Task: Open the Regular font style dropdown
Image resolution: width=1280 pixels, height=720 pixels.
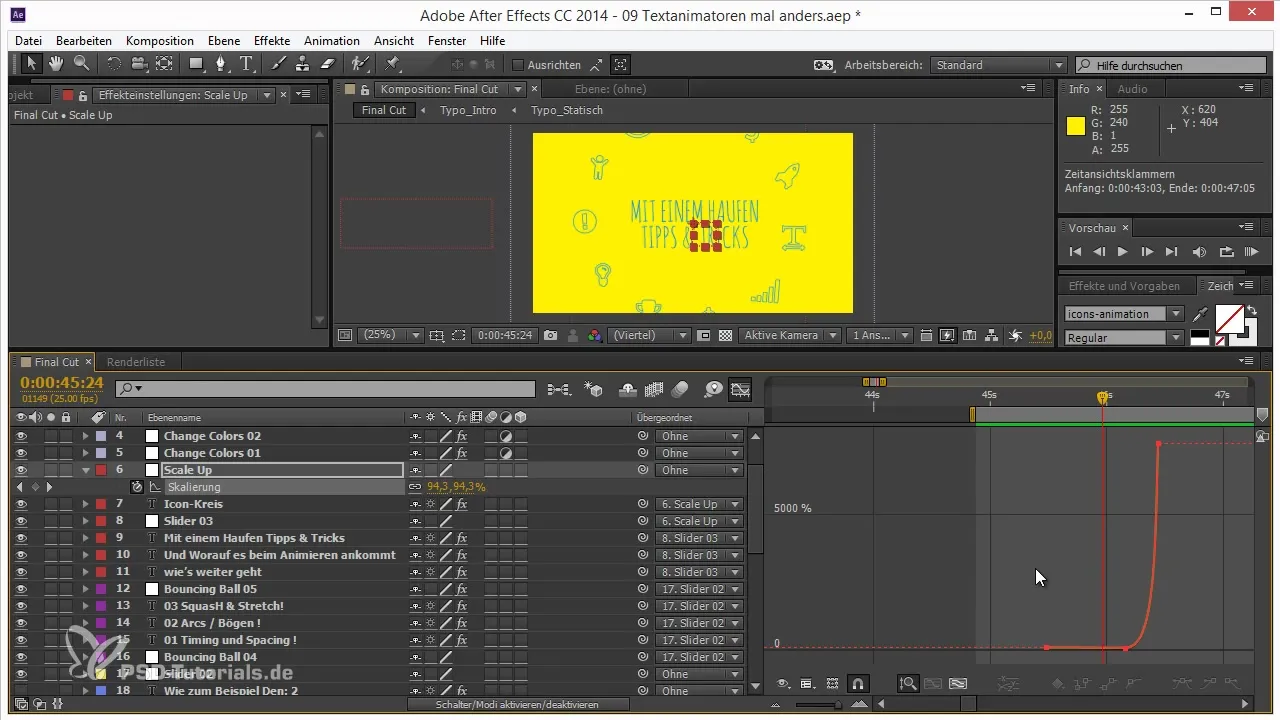Action: (x=1124, y=338)
